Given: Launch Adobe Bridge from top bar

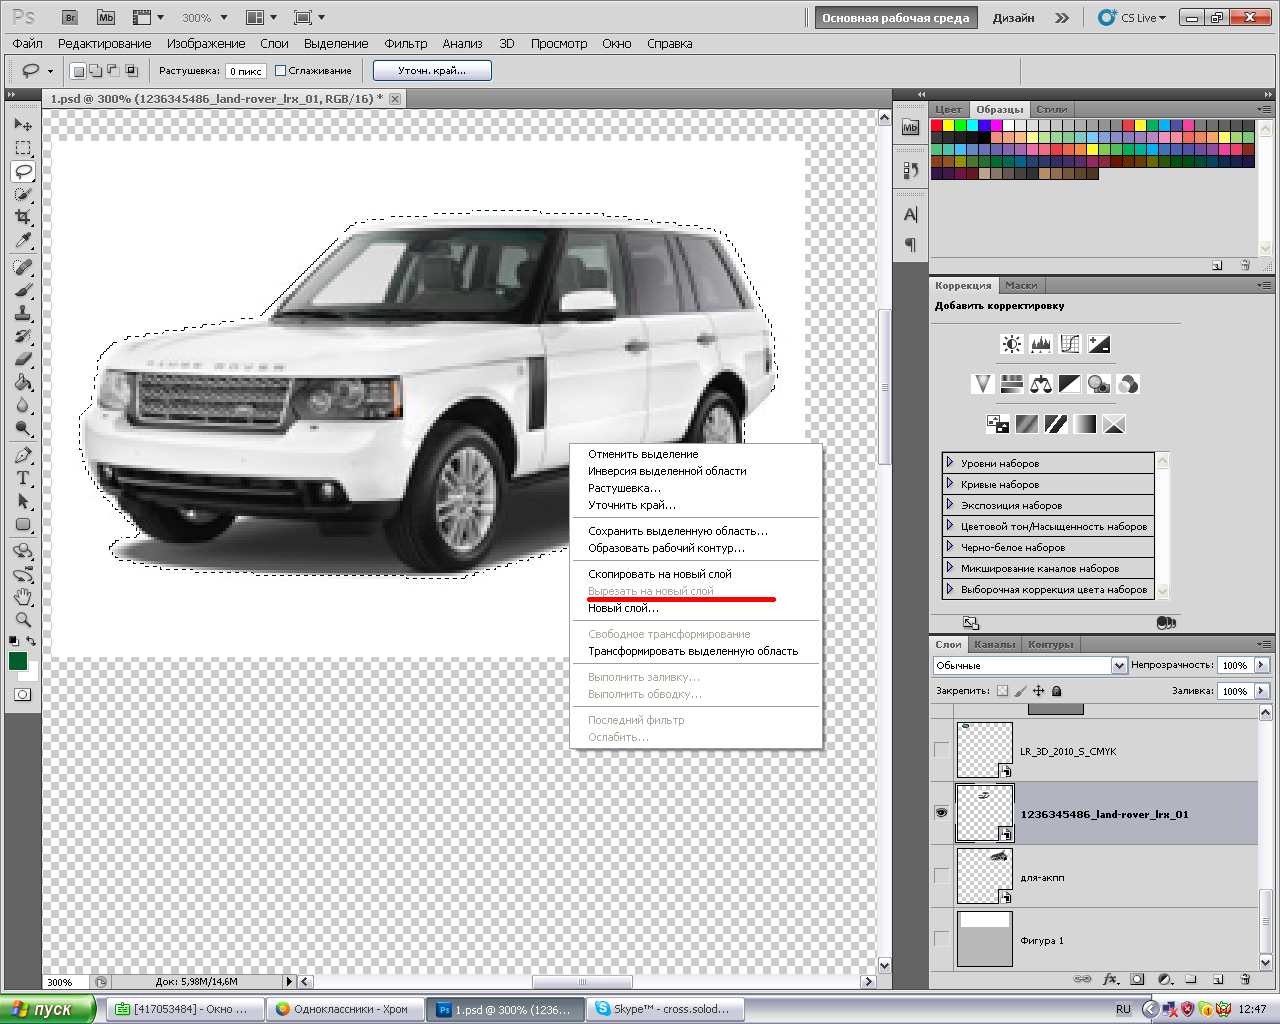Looking at the screenshot, I should [x=70, y=17].
